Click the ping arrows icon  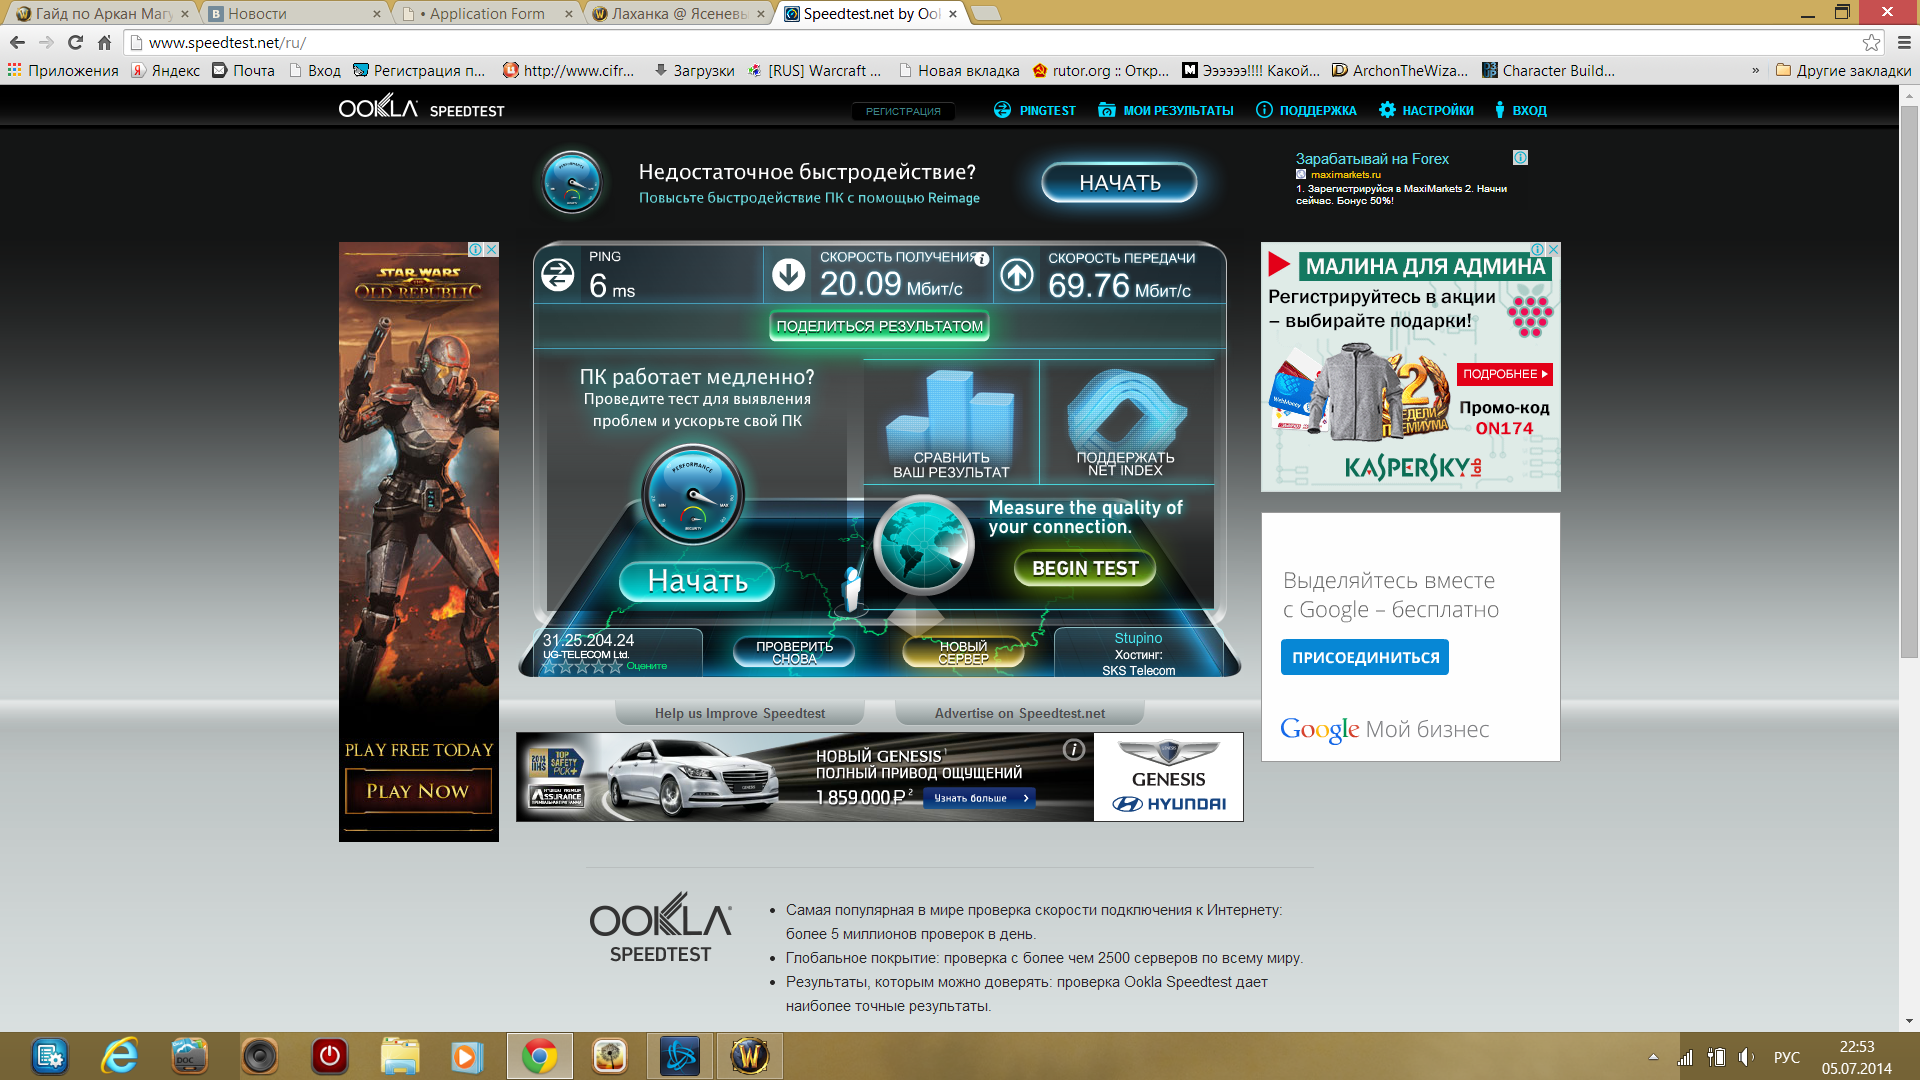(x=558, y=274)
